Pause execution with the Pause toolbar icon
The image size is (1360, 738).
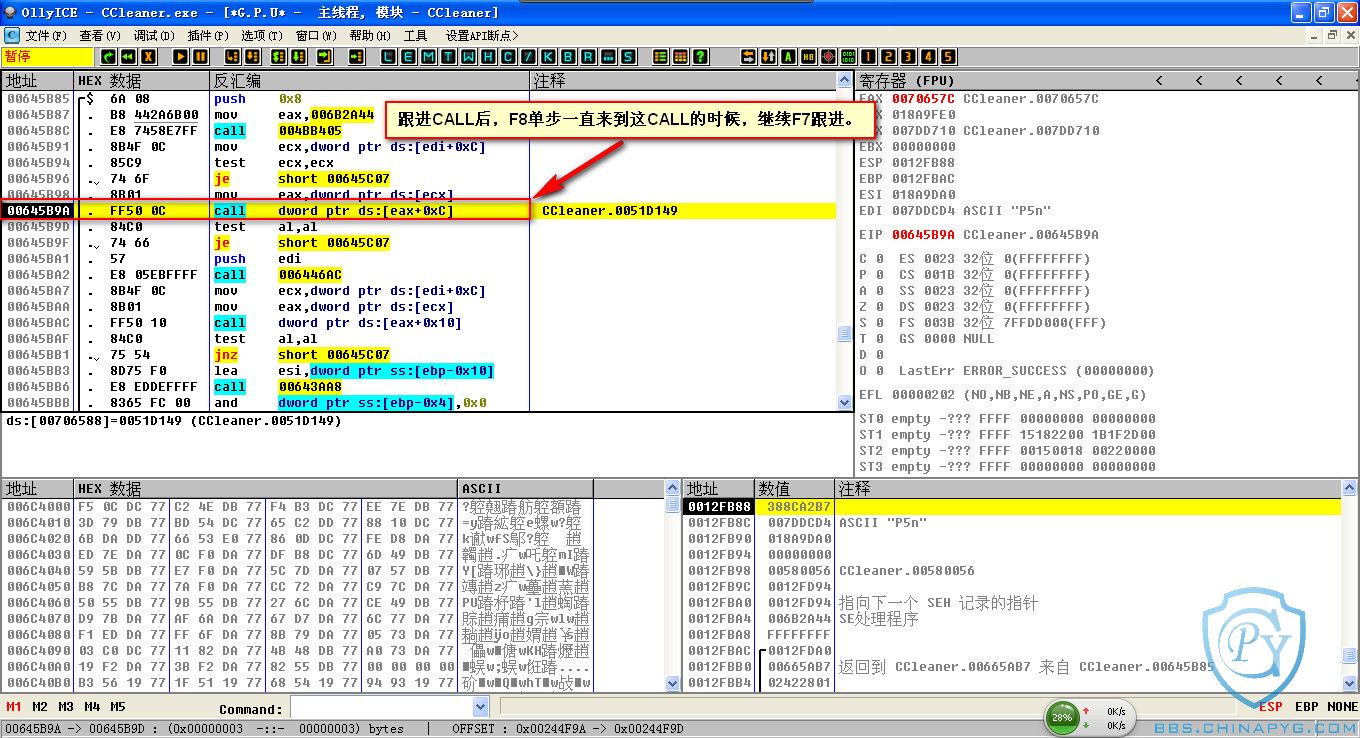point(200,57)
